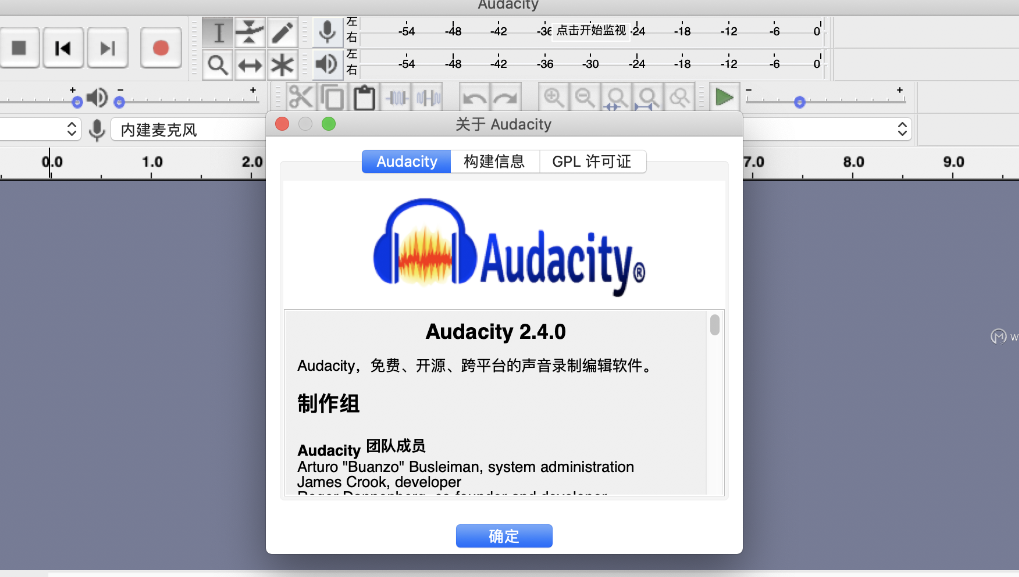Open the audio host dropdown arrows
Screen dimensions: 1019x577
[x=71, y=129]
